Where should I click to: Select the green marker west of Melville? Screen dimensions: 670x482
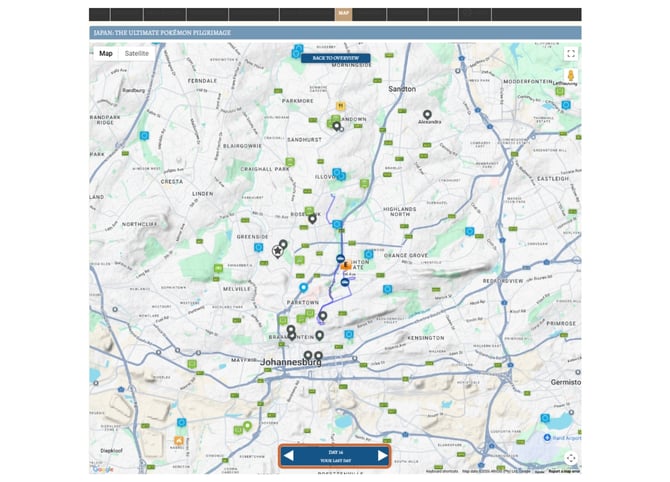pyautogui.click(x=218, y=268)
